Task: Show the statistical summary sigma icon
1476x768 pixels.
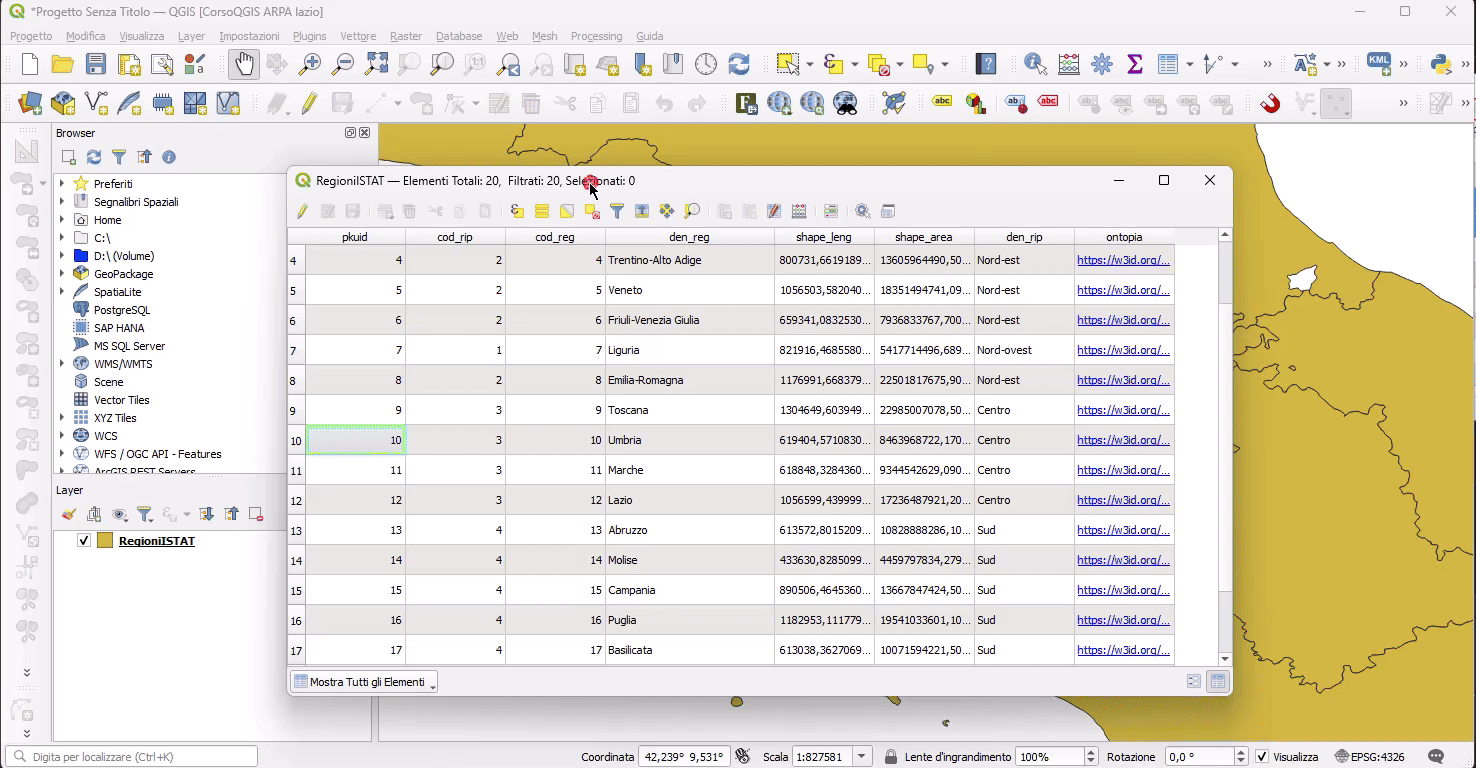Action: (1135, 65)
